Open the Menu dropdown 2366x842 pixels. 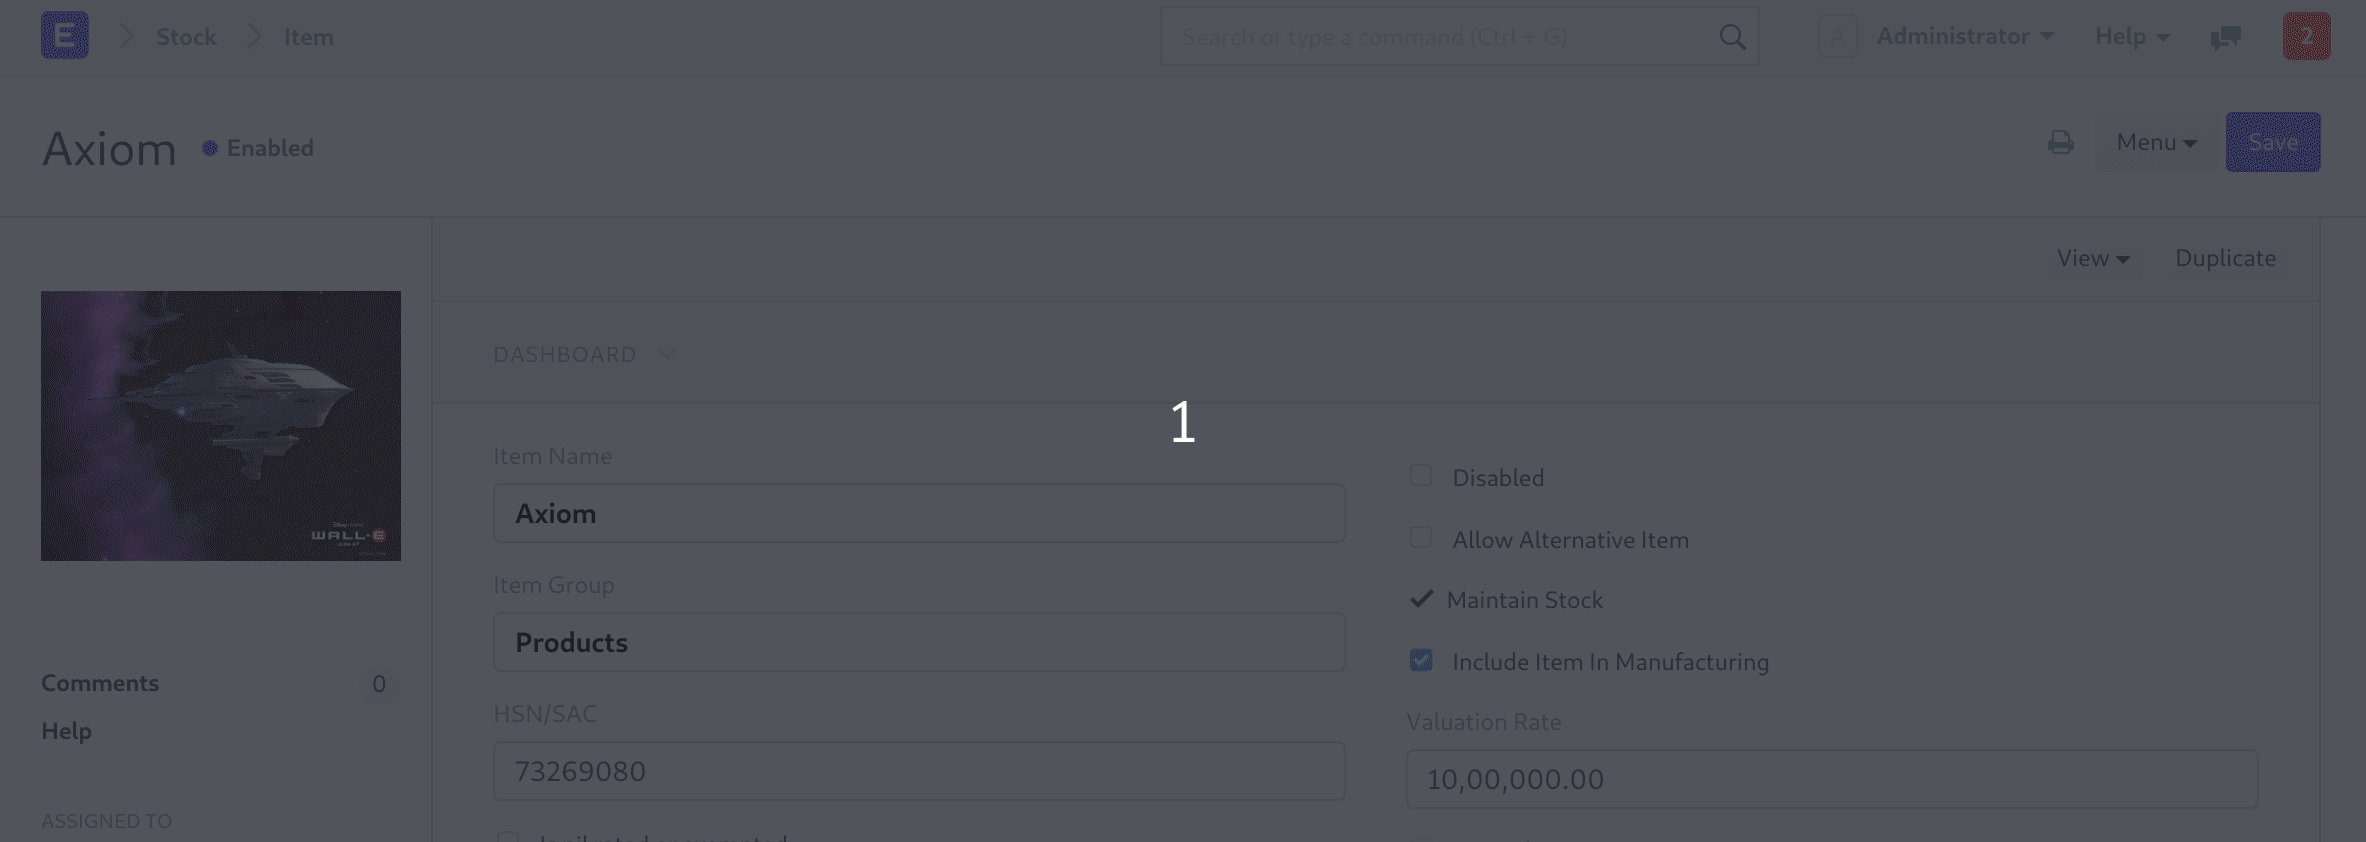click(2156, 143)
